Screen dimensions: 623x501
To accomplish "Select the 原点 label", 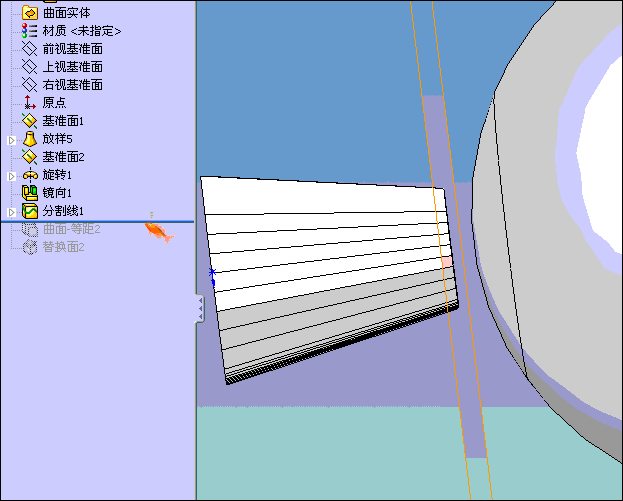I will pos(54,103).
